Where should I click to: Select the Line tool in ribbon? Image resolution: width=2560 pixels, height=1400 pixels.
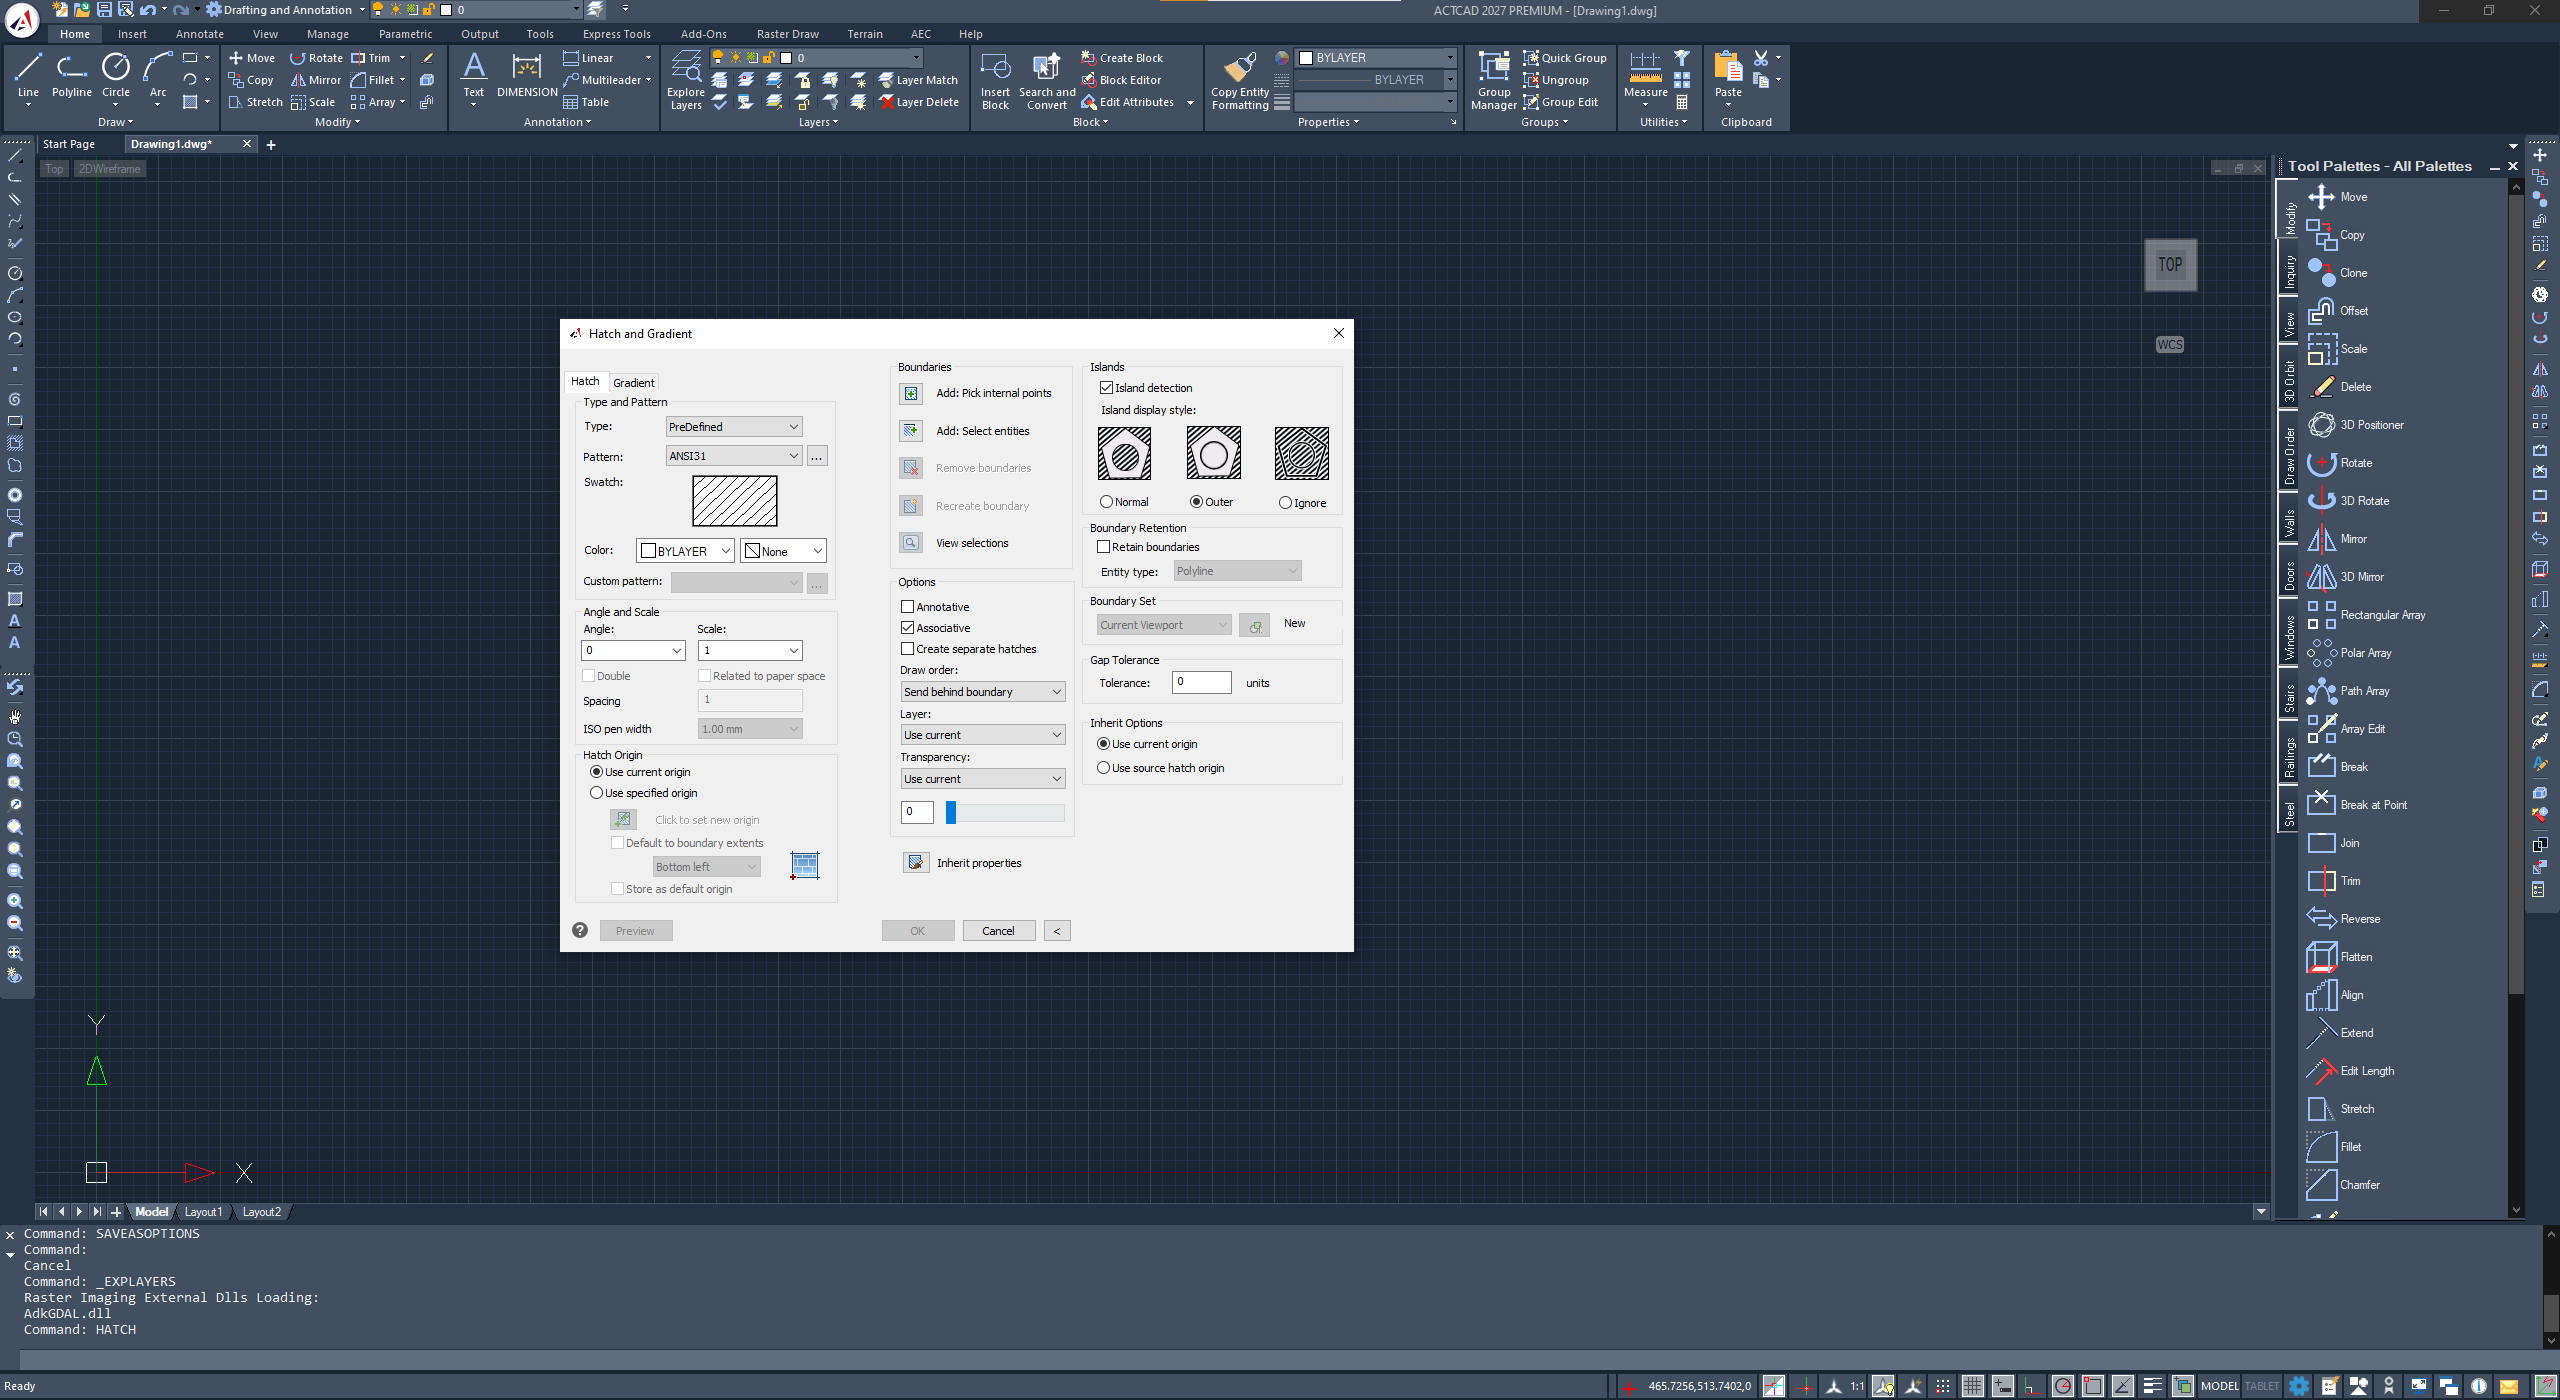pos(28,76)
